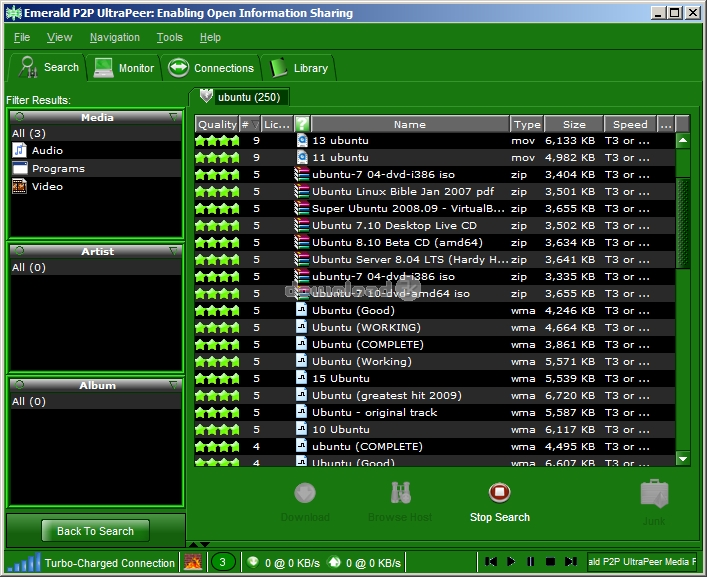Click audio icon of Ubuntu (WORKING)
The image size is (707, 577).
tap(302, 327)
